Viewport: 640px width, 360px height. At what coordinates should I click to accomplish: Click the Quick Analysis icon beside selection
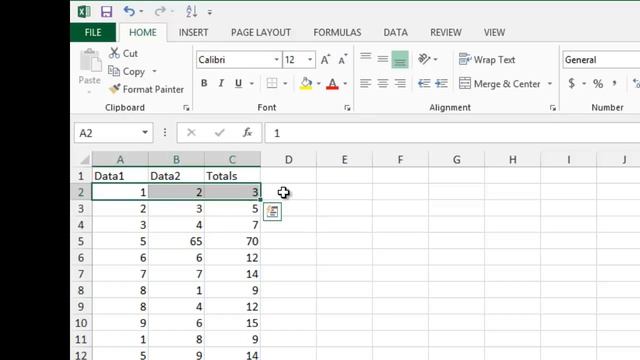[272, 211]
